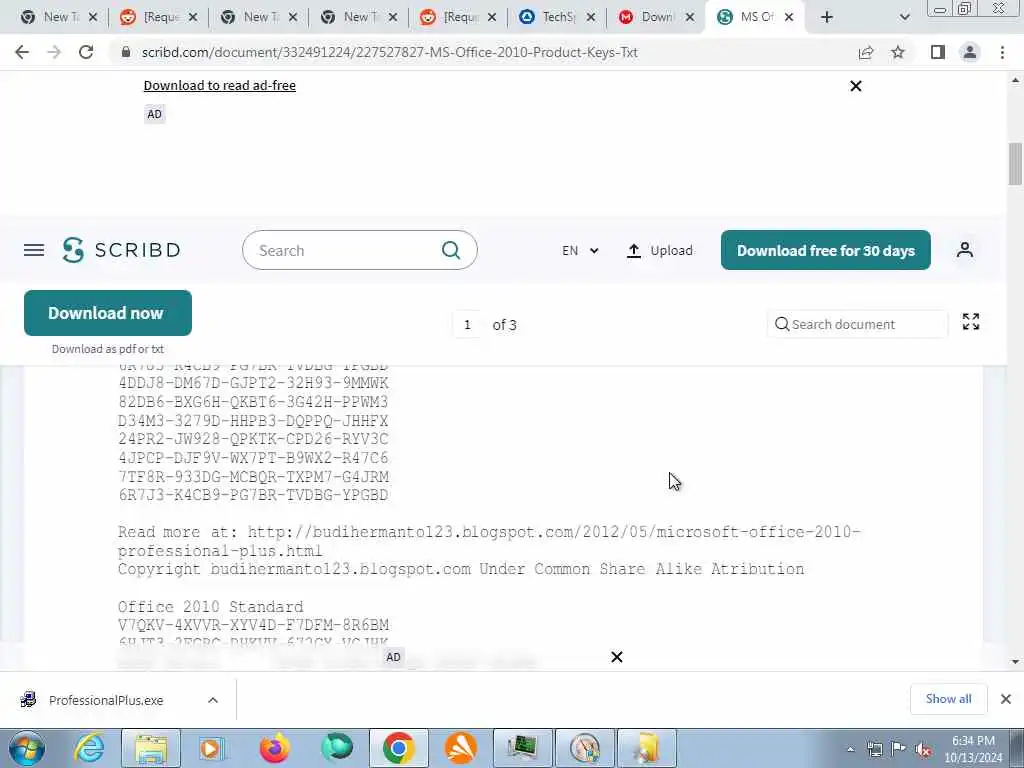Open Windows Media Player taskbar icon
This screenshot has width=1024, height=768.
pyautogui.click(x=210, y=748)
